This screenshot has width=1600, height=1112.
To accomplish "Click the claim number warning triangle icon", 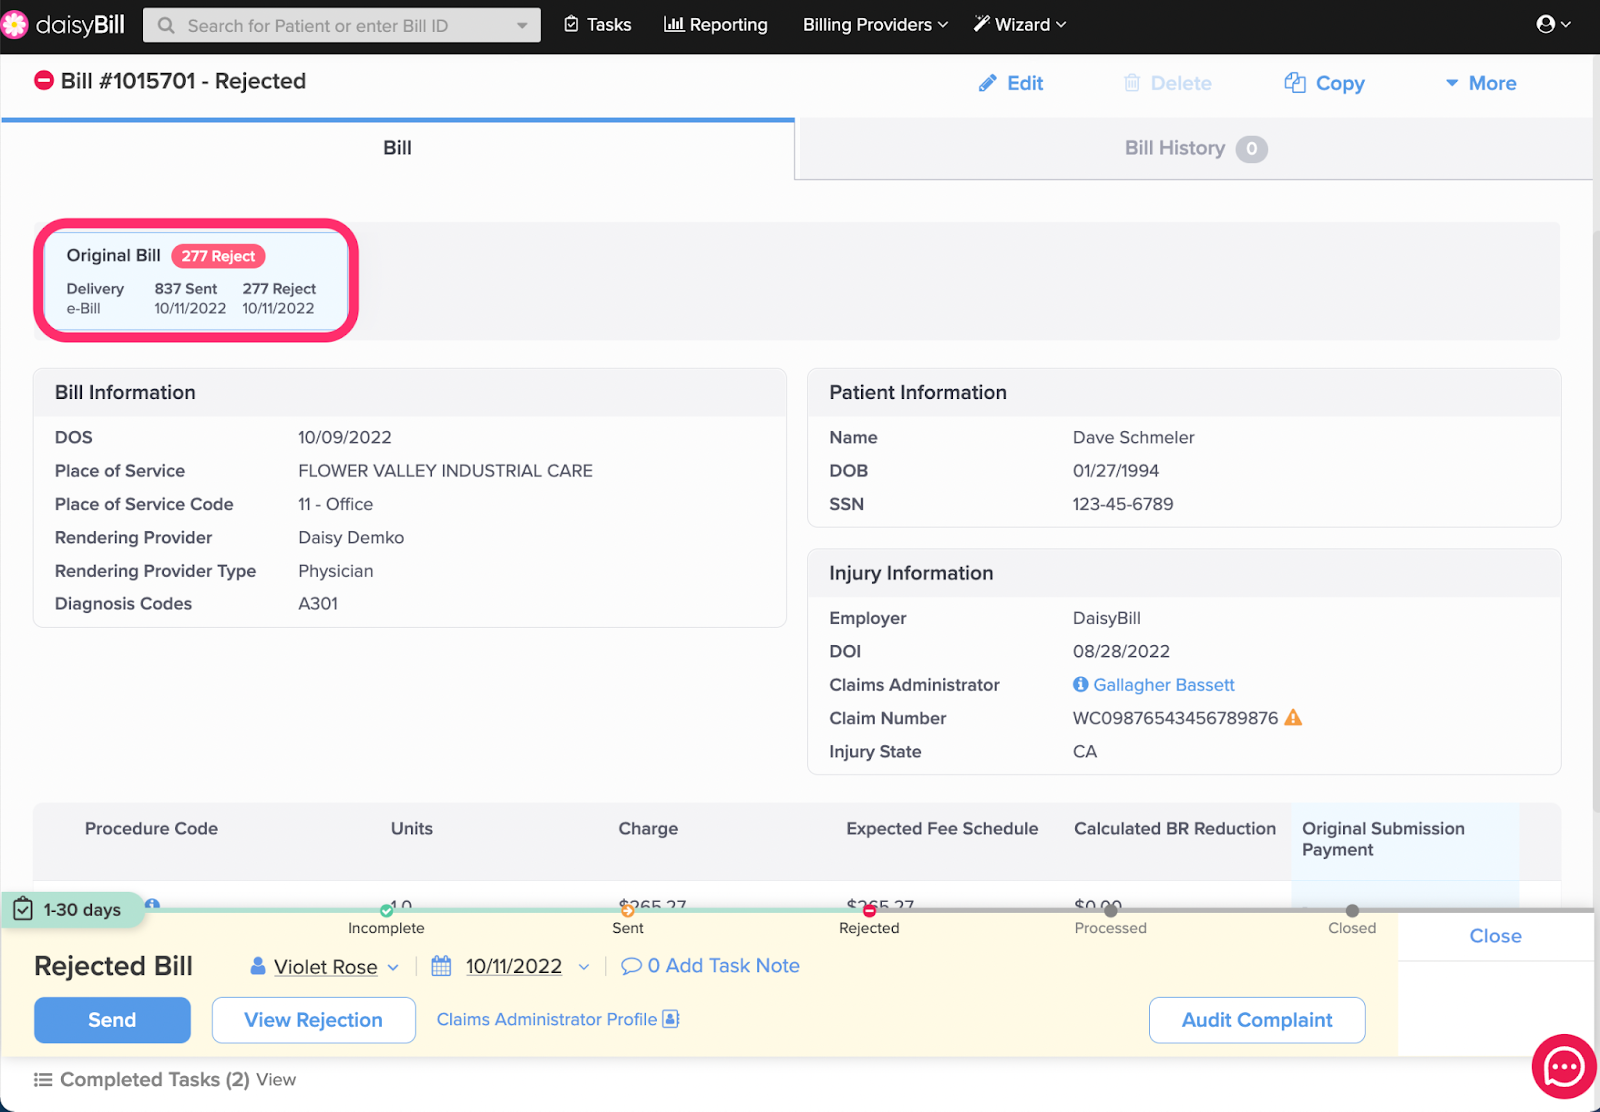I will [x=1293, y=718].
